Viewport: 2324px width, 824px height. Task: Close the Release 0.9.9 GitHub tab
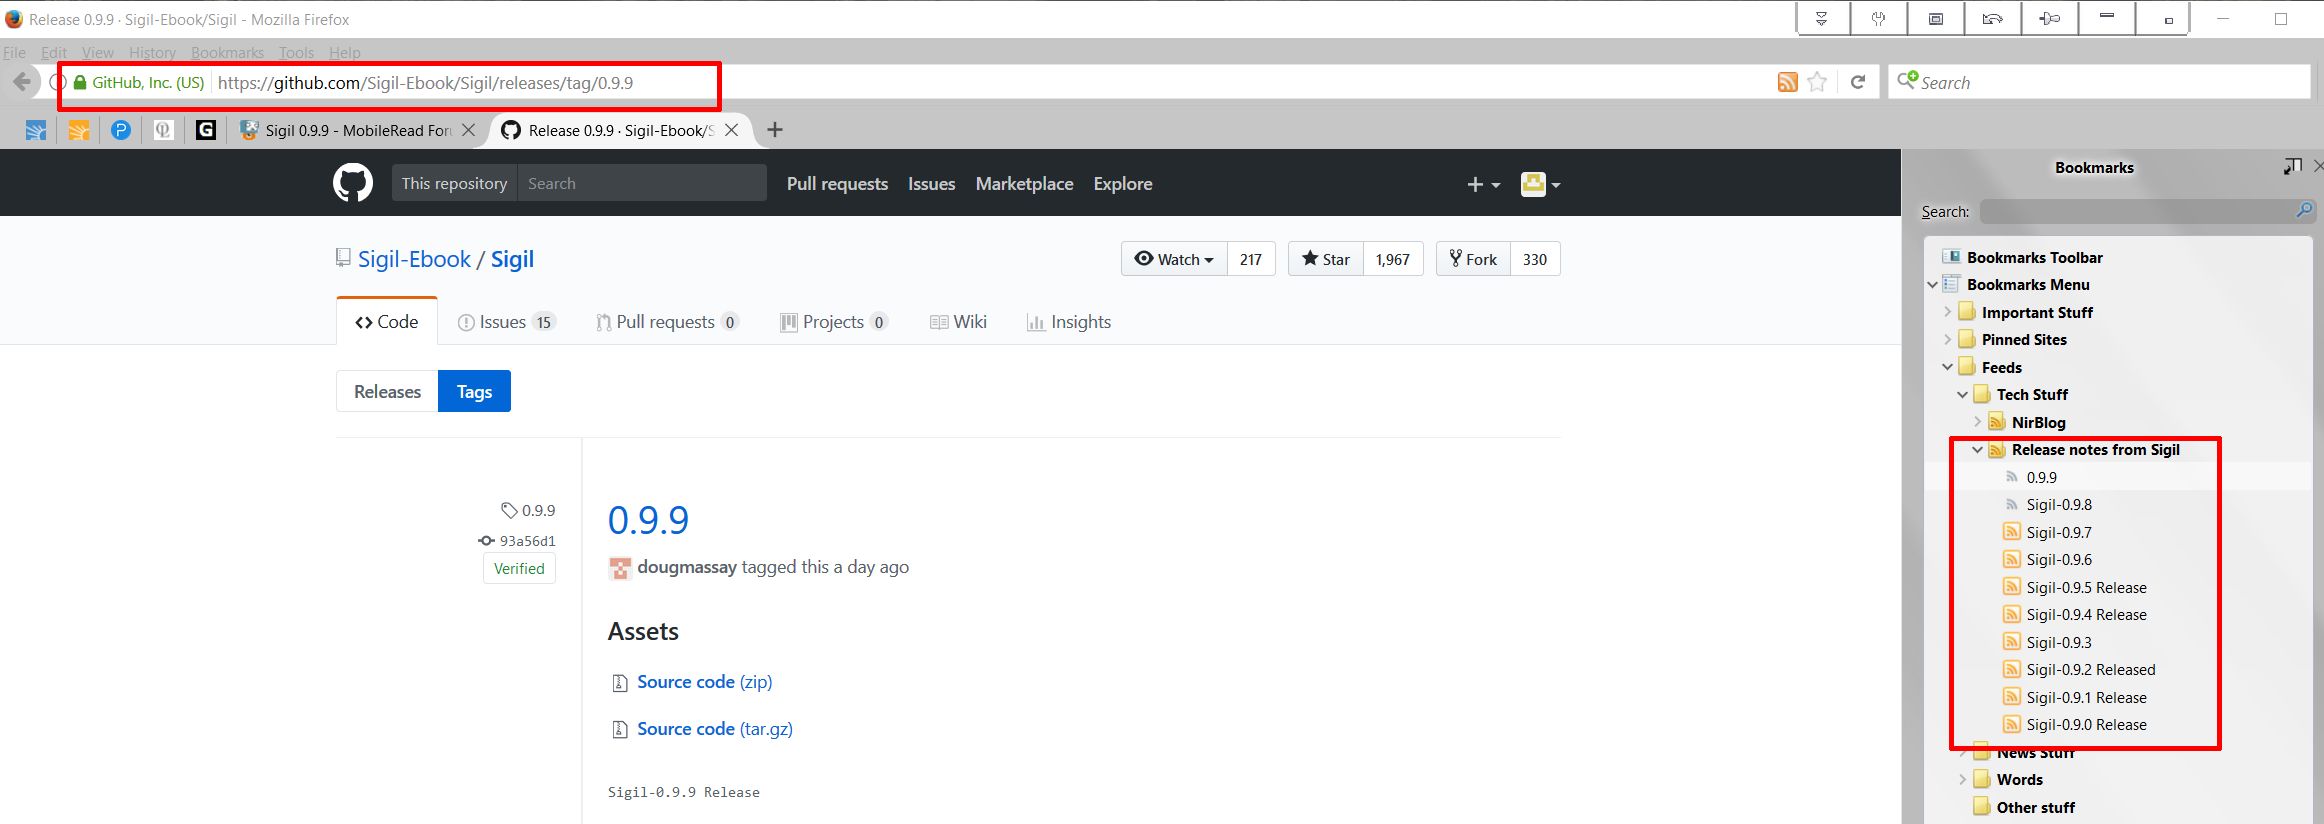[732, 130]
